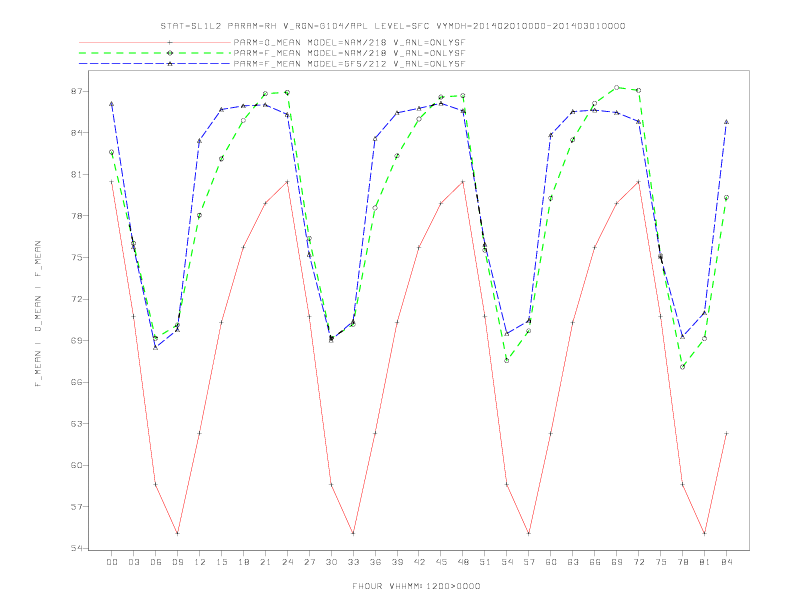792x612 pixels.
Task: Click x-axis forecast hour label 45
Action: pyautogui.click(x=441, y=562)
